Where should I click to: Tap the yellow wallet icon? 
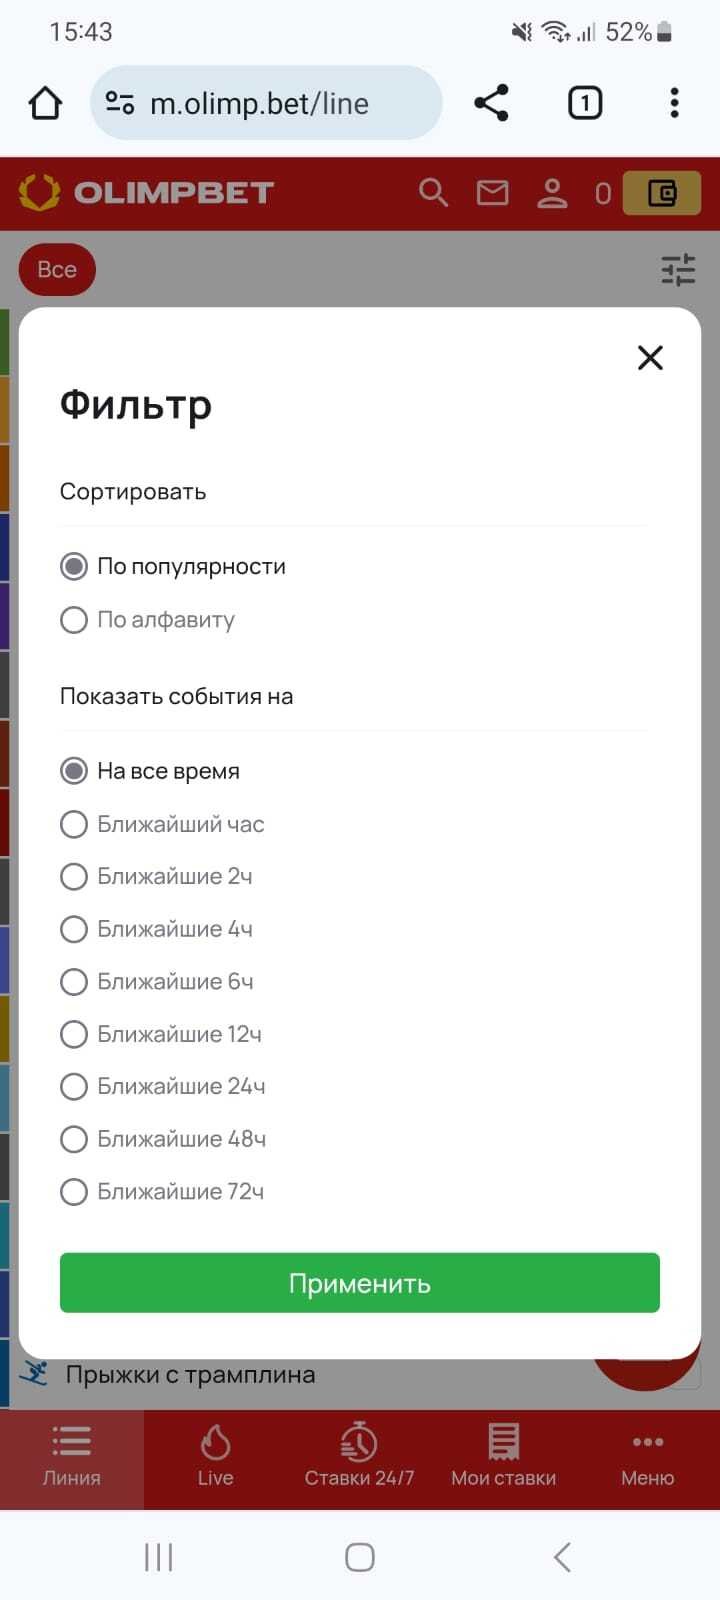pos(661,192)
